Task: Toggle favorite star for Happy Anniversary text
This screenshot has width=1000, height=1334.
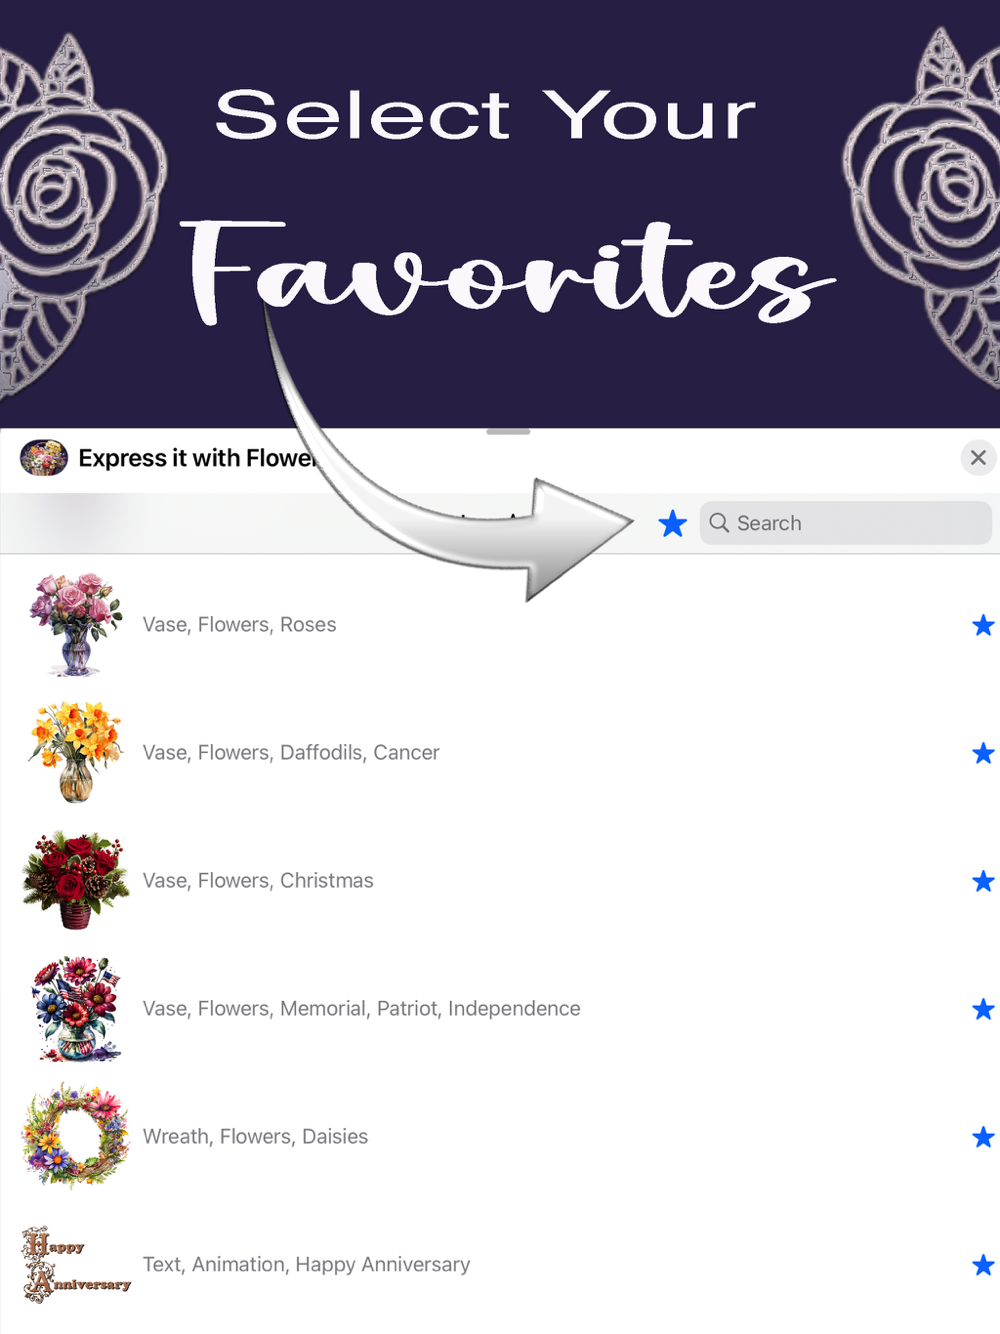Action: point(983,1265)
